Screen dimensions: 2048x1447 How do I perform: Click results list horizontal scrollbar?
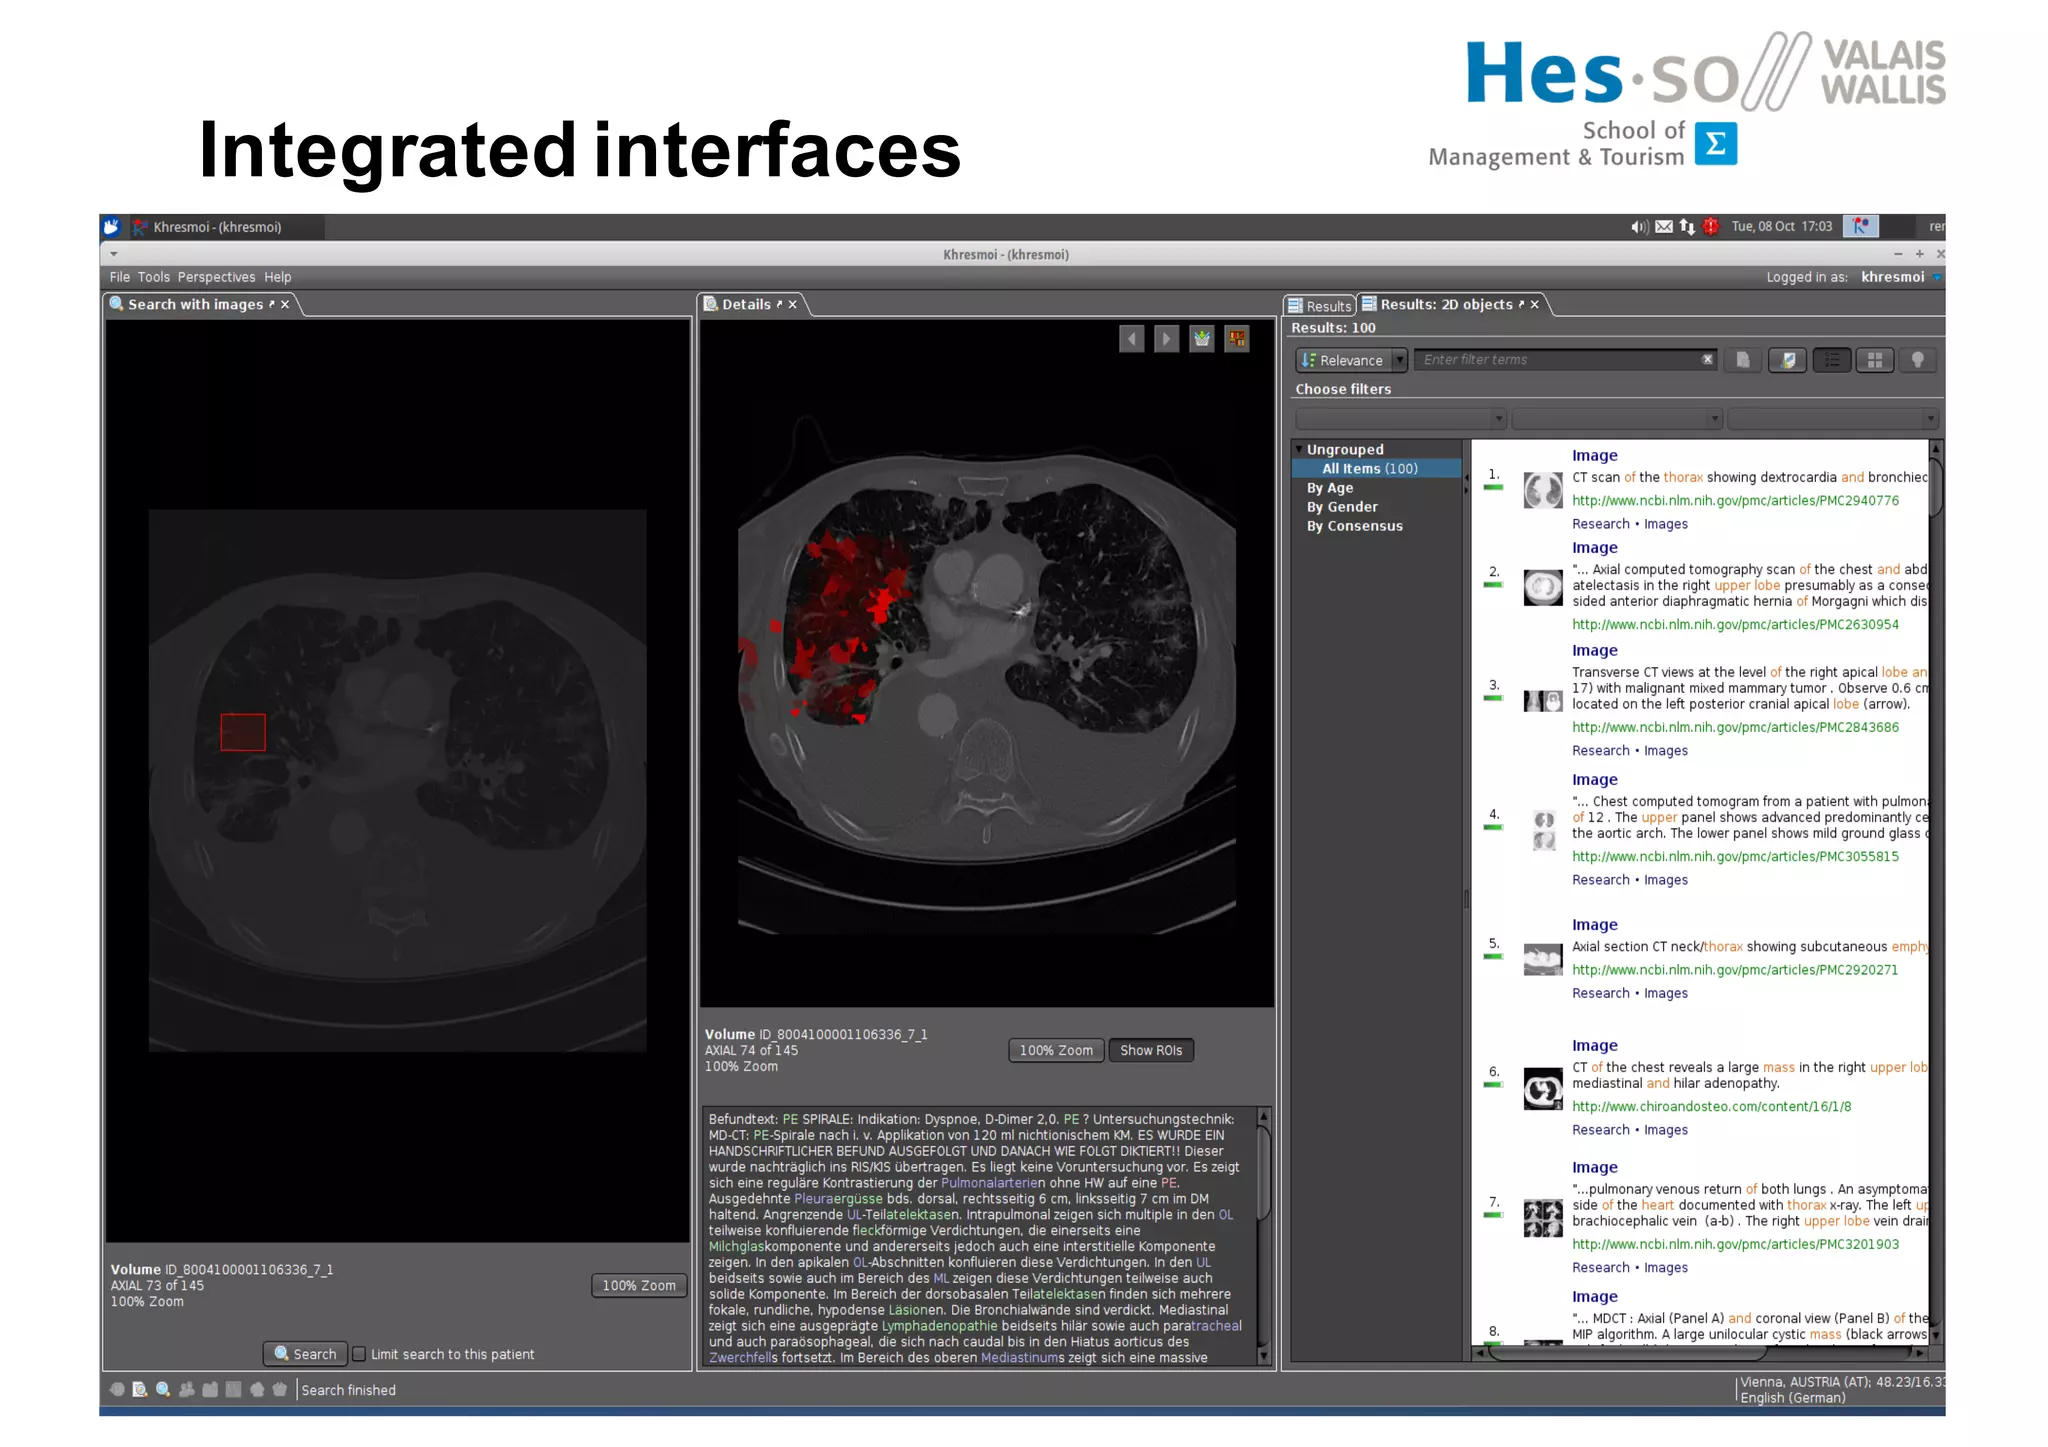pos(1700,1353)
